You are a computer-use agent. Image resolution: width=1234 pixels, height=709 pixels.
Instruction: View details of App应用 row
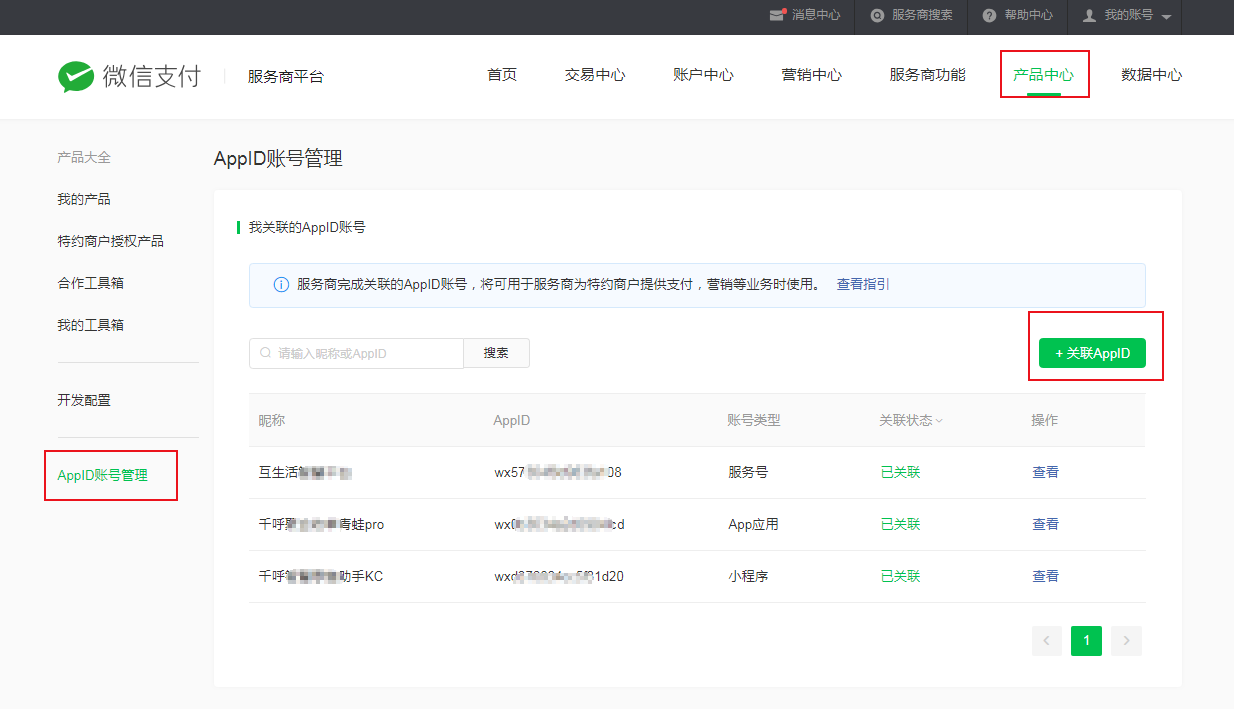(1045, 524)
